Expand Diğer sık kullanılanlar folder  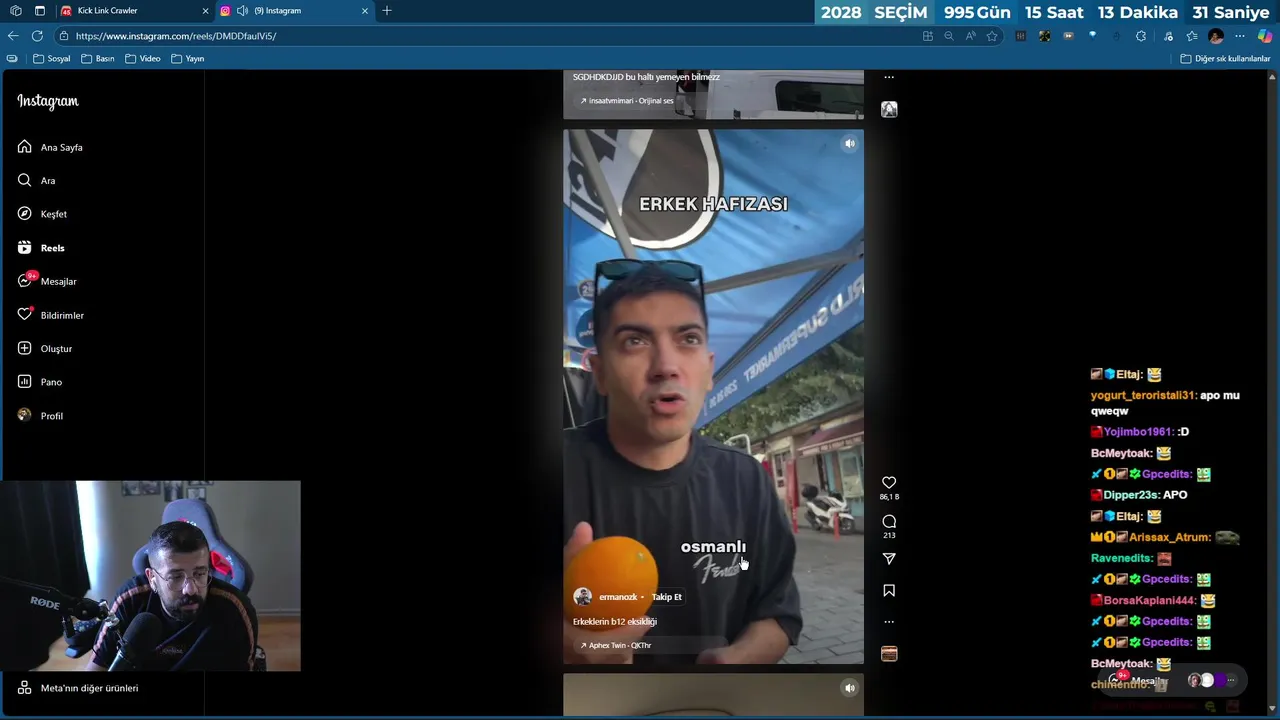1225,59
